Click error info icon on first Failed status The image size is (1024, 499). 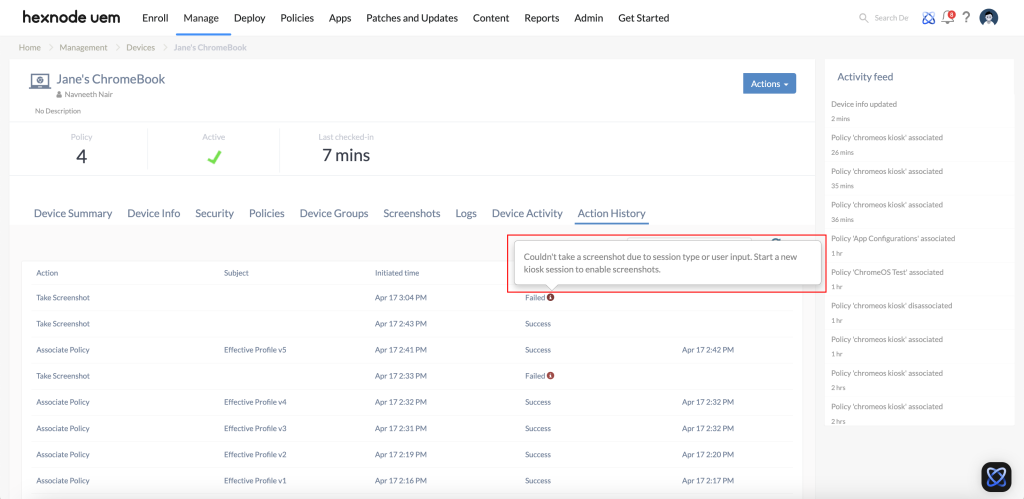[550, 297]
